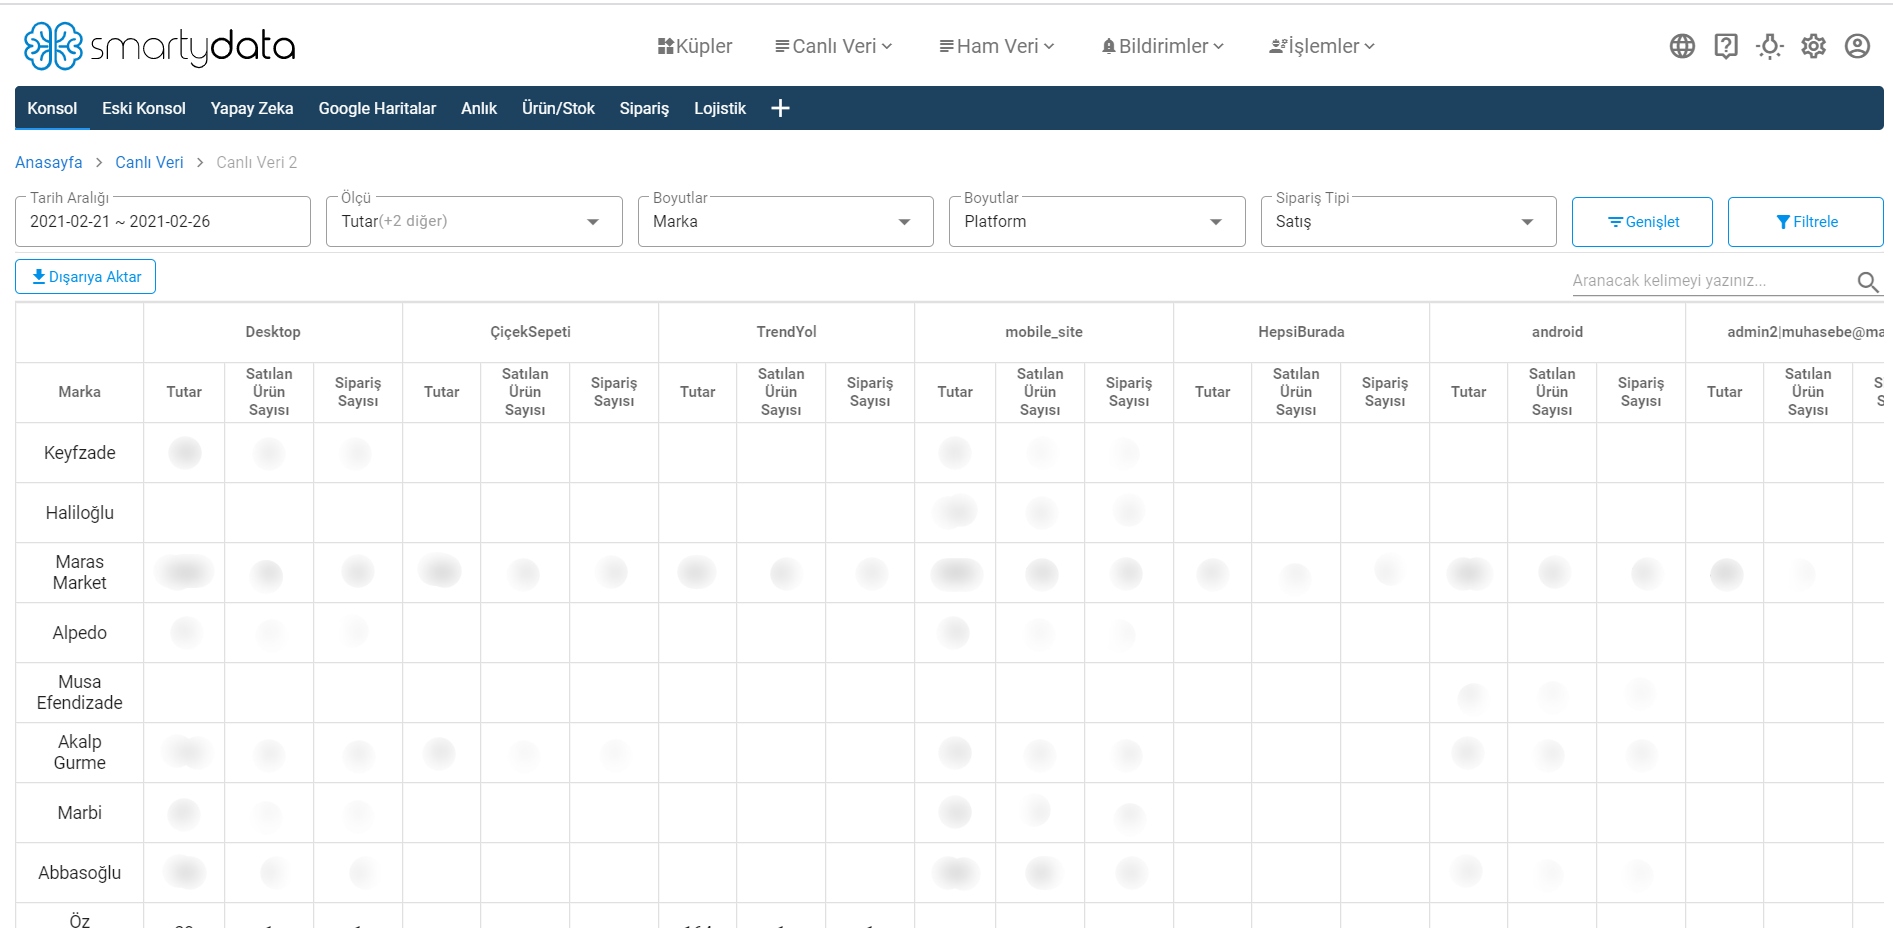Click Satılan Ürün Sayısı under HepsiBurada

coord(1296,392)
